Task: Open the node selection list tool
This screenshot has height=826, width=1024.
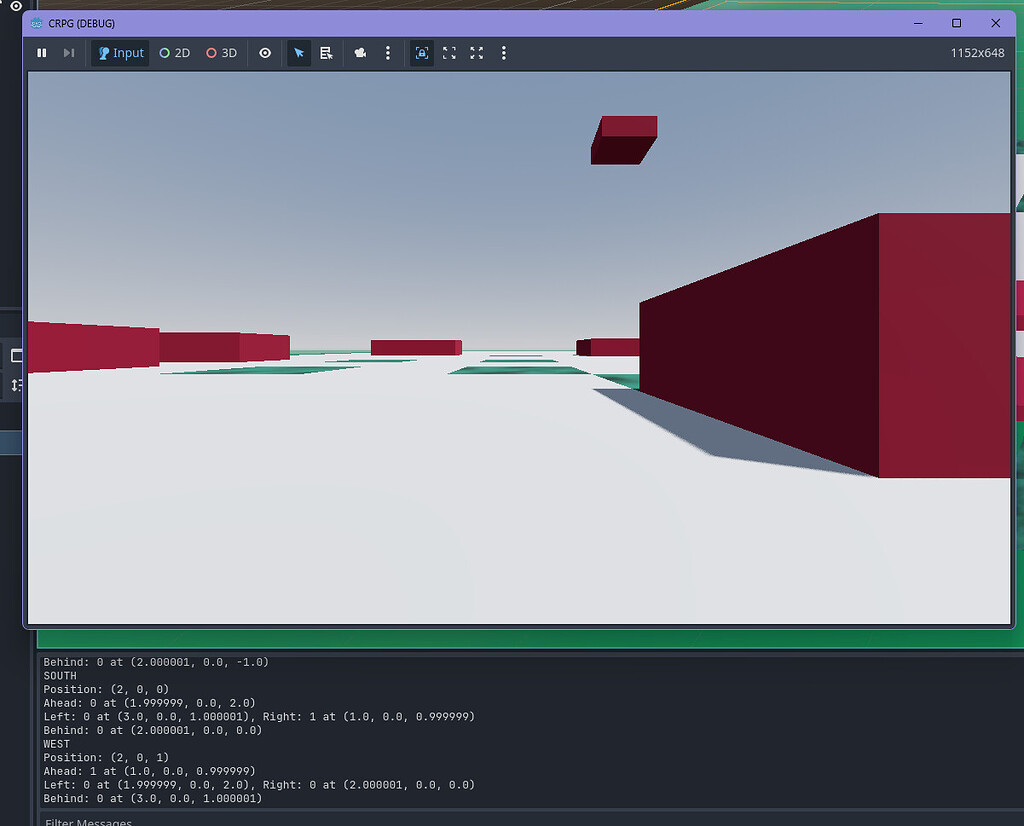Action: coord(327,53)
